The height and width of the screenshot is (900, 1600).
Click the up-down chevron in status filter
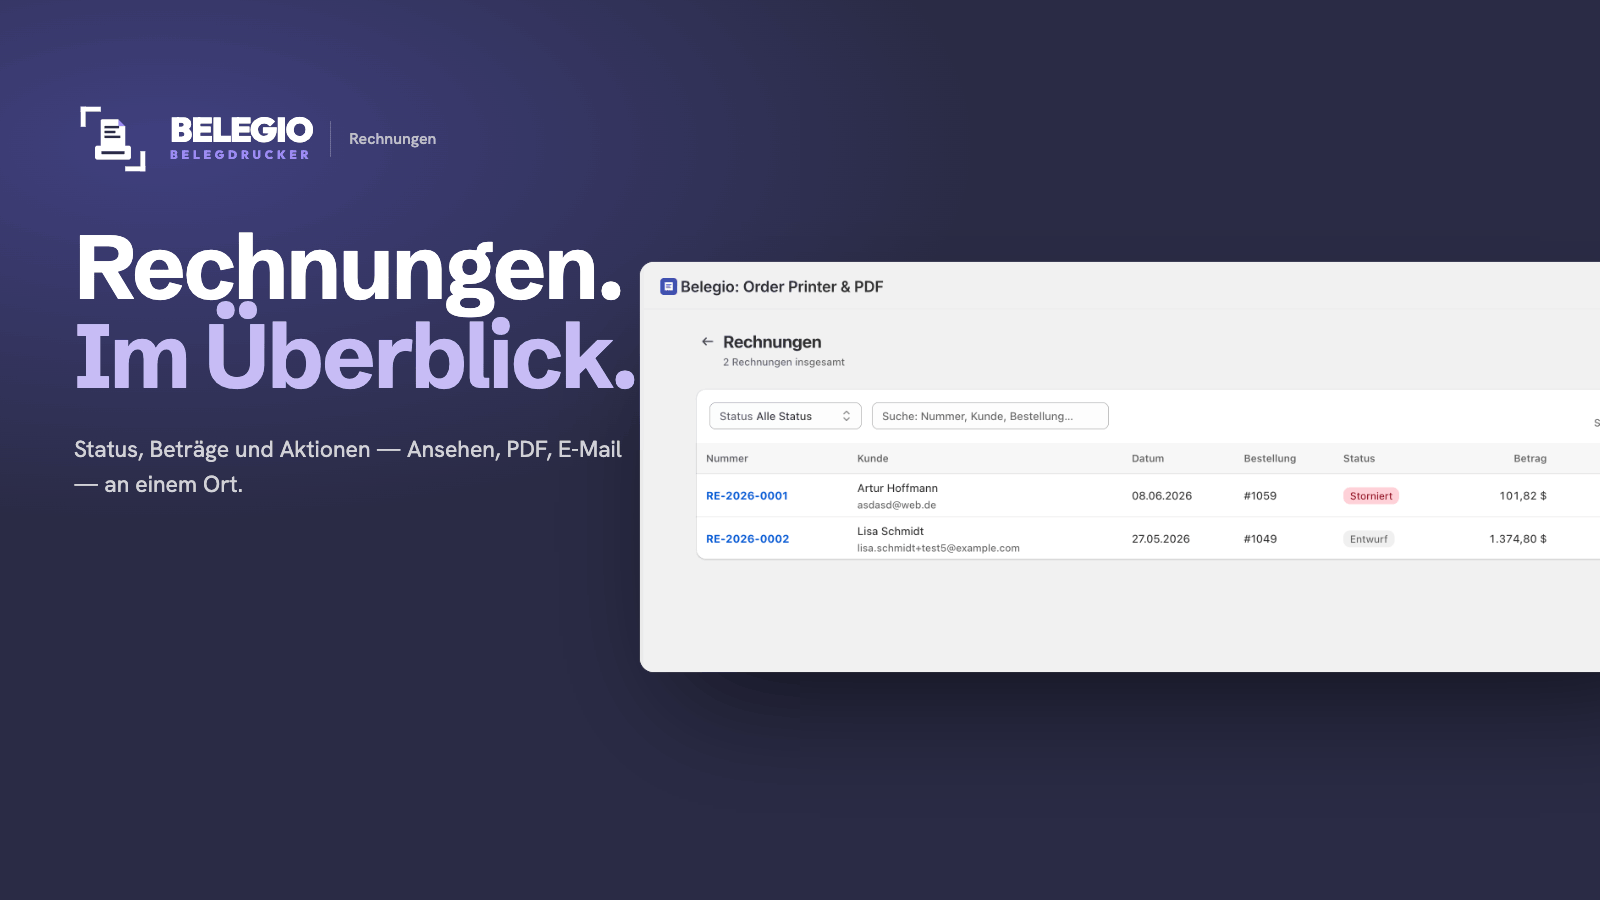point(846,416)
